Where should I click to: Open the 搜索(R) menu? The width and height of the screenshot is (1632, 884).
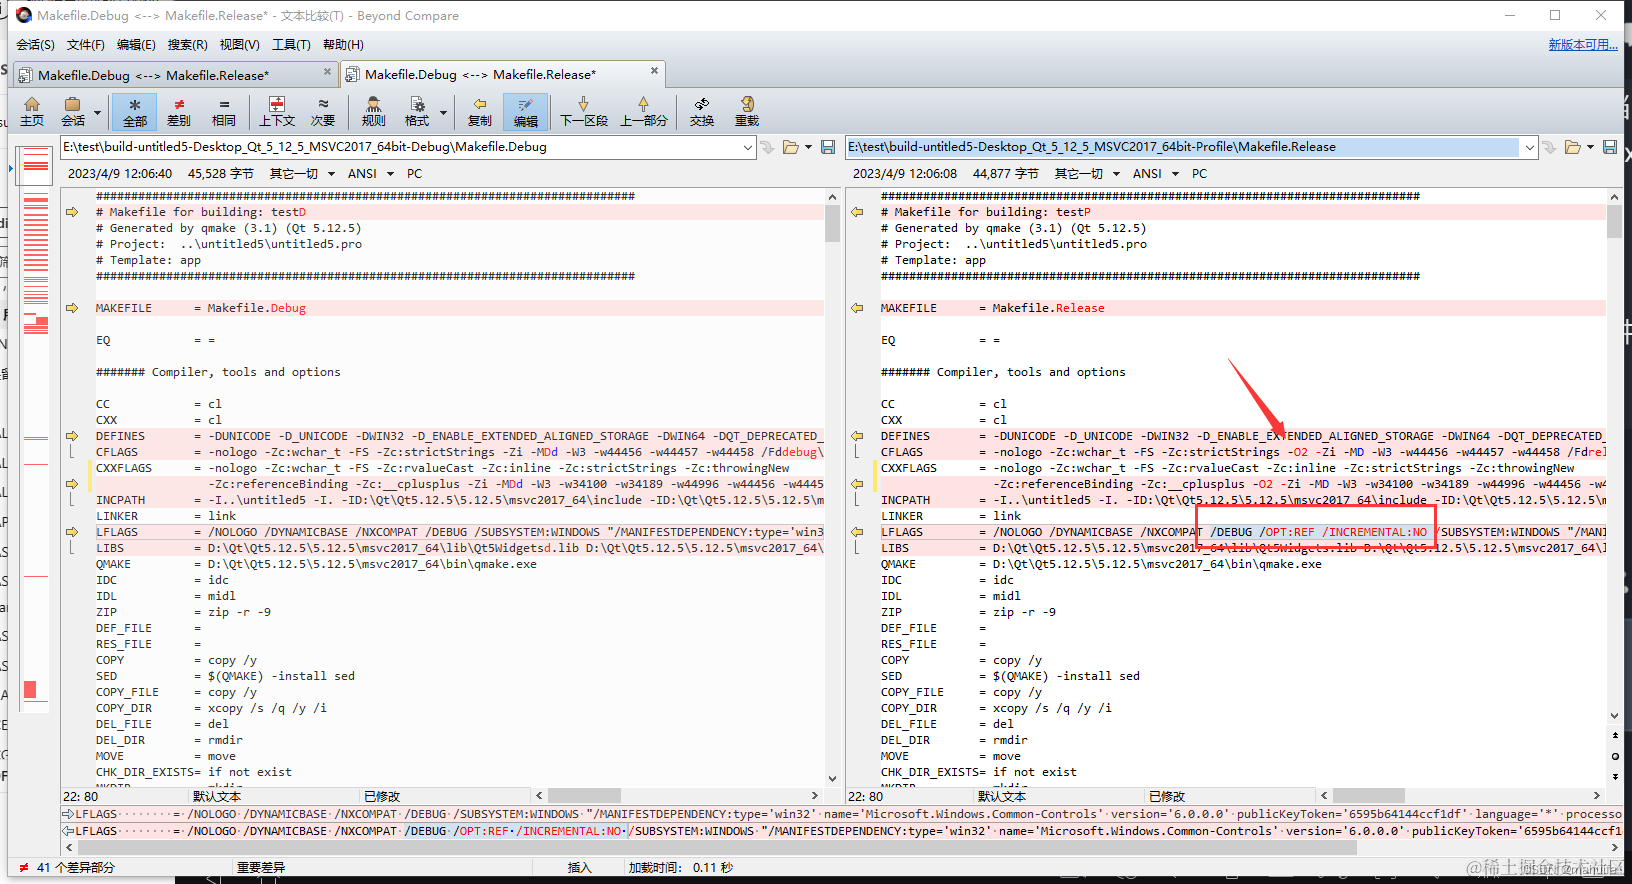pyautogui.click(x=187, y=44)
